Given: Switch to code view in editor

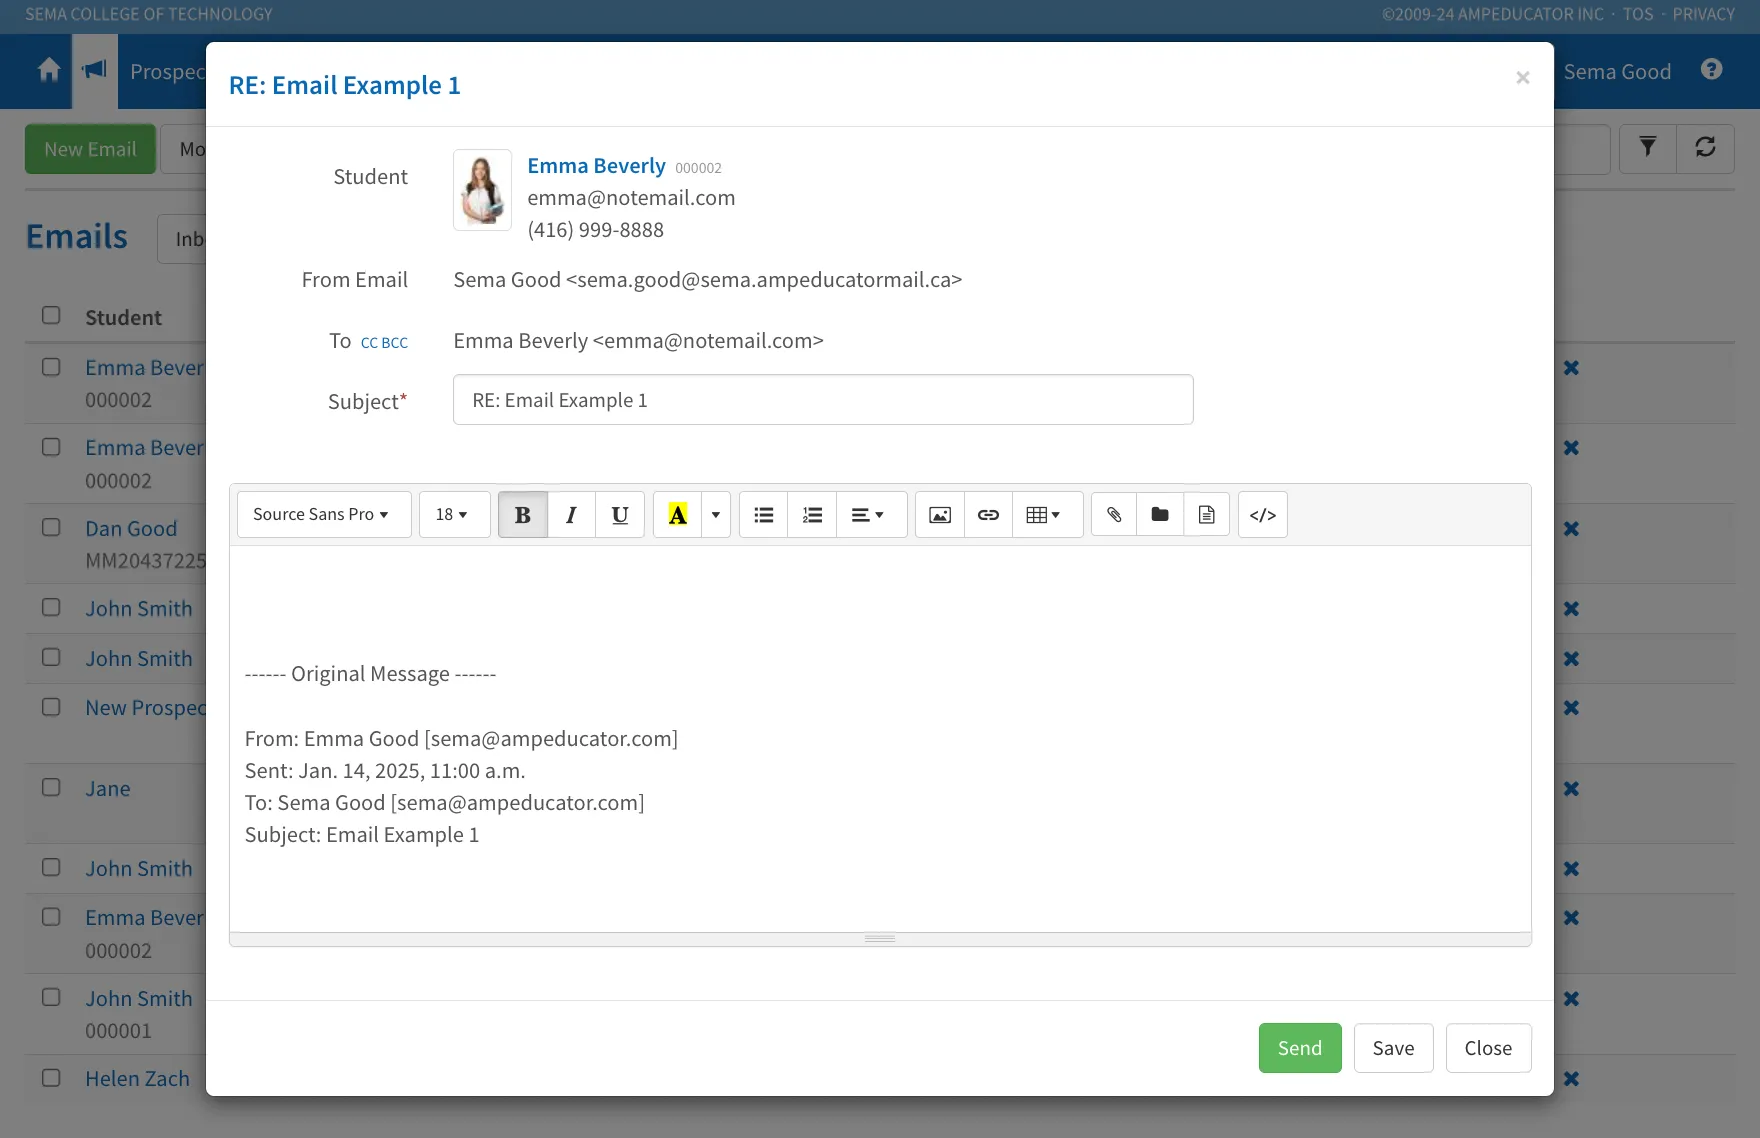Looking at the screenshot, I should pos(1263,514).
